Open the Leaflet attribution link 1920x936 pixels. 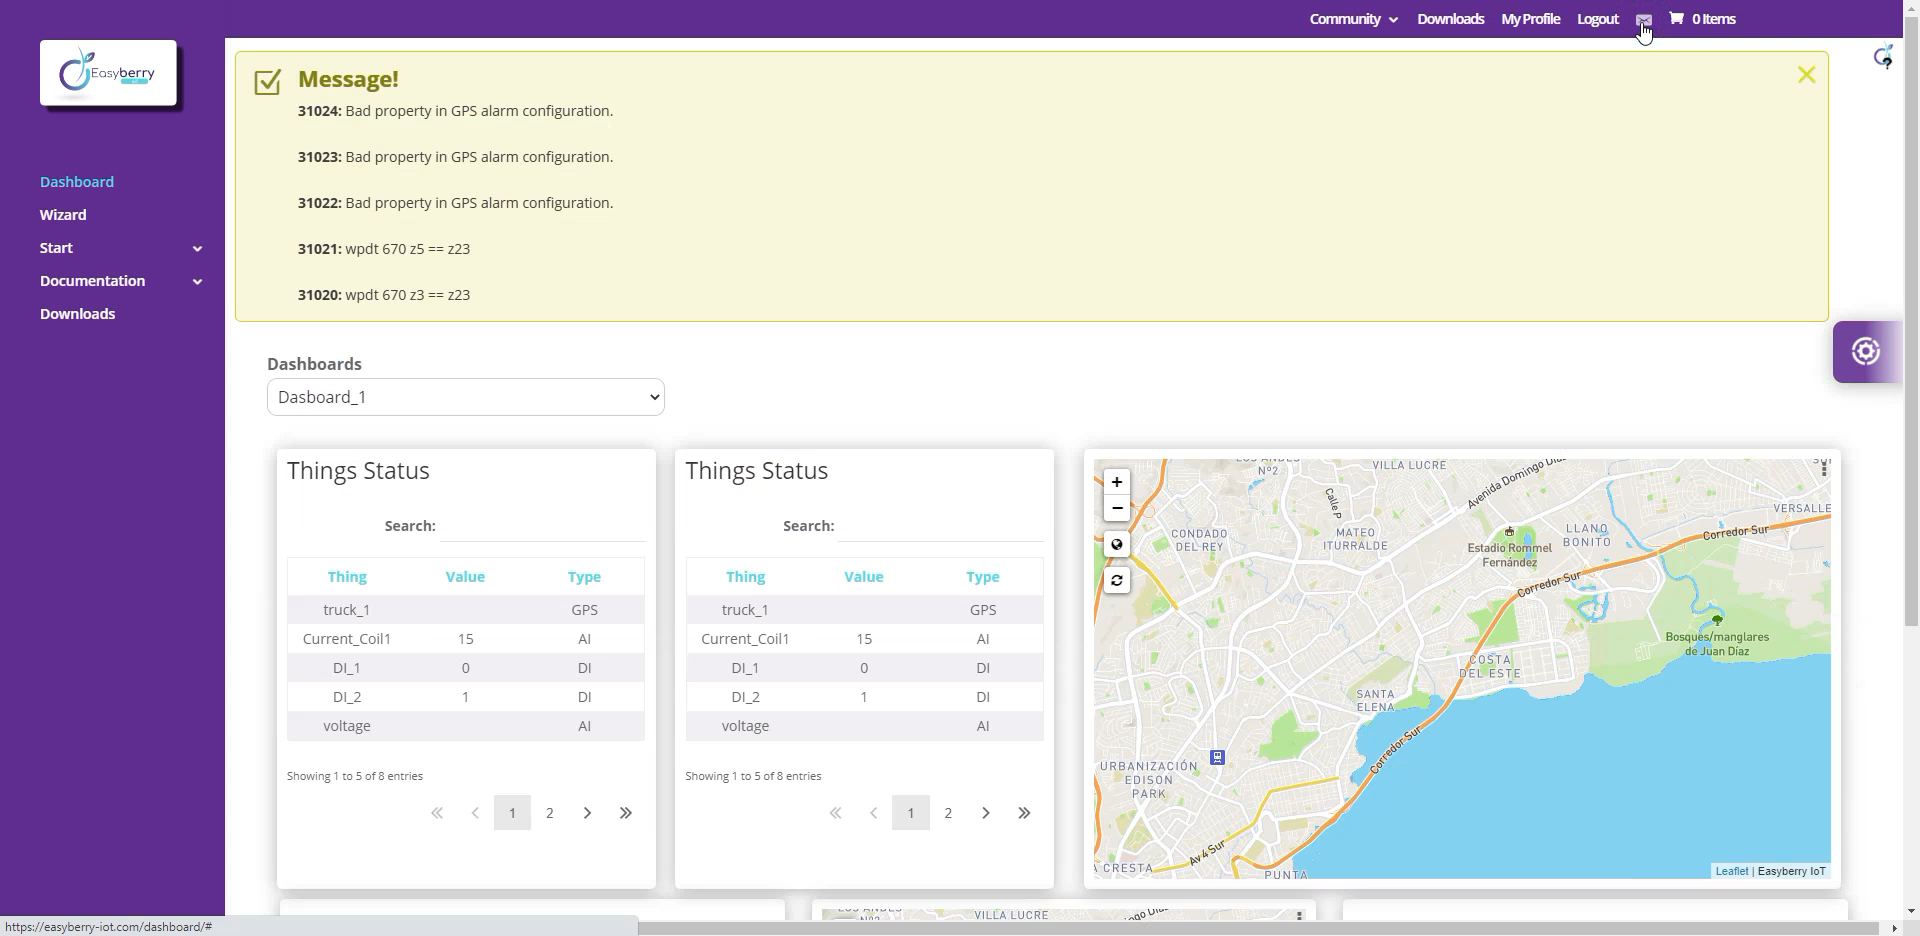click(1731, 871)
